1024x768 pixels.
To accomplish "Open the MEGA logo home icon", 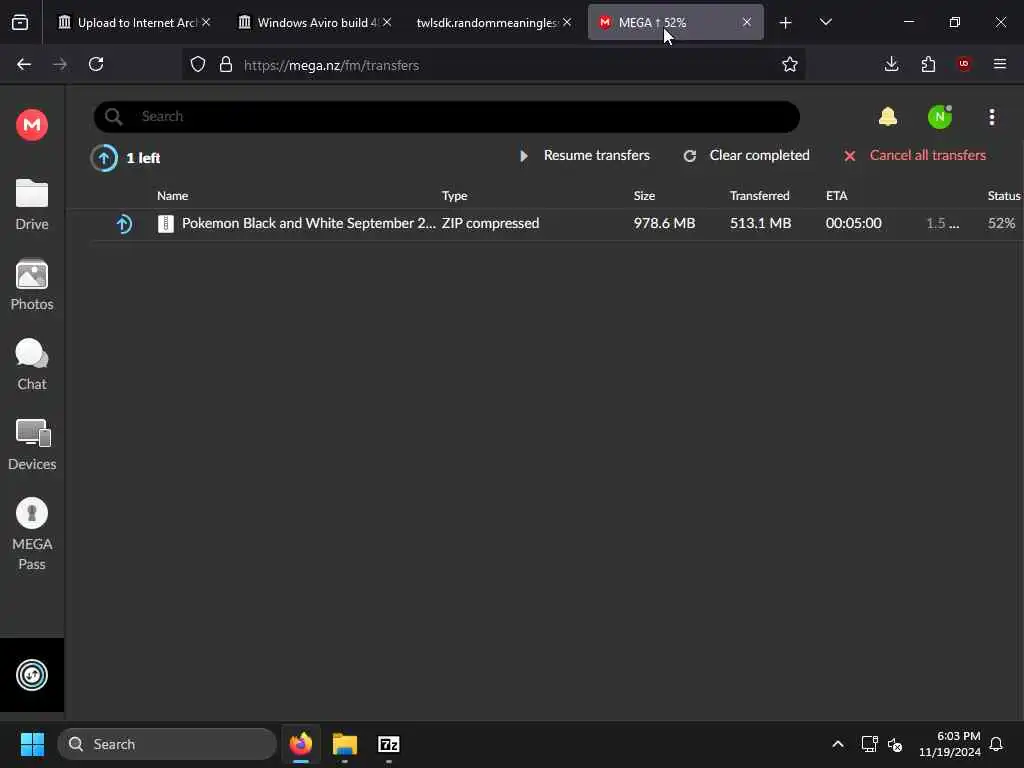I will 31,125.
